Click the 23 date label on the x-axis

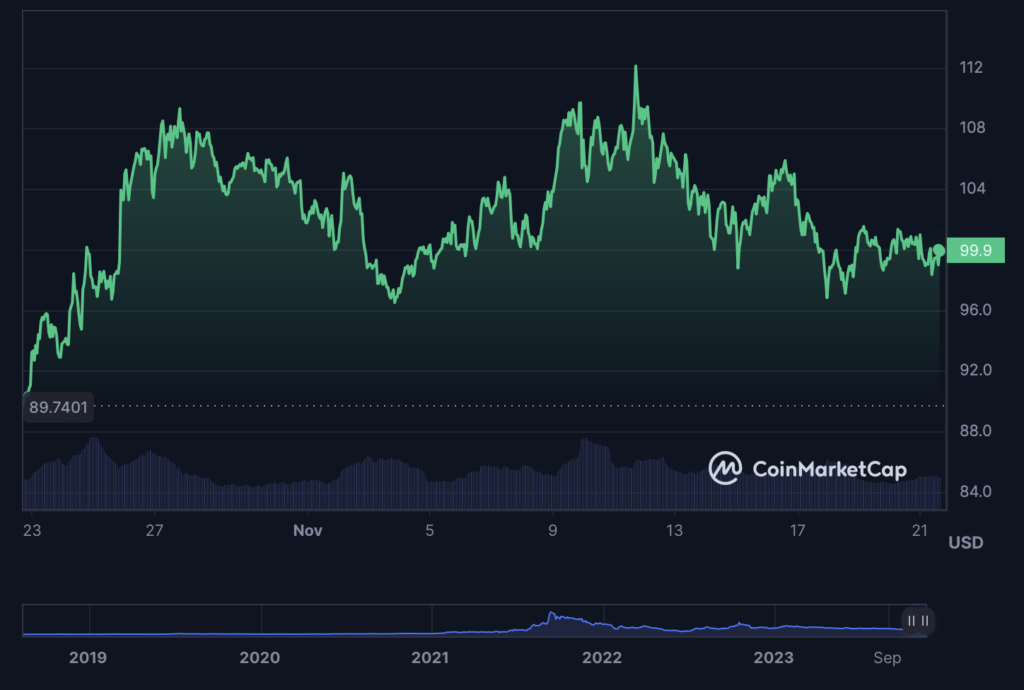click(32, 530)
